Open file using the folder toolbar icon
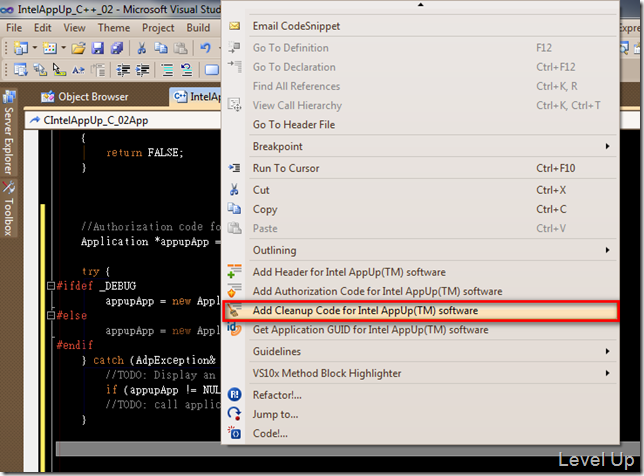Screen dimensions: 644x476 click(78, 48)
